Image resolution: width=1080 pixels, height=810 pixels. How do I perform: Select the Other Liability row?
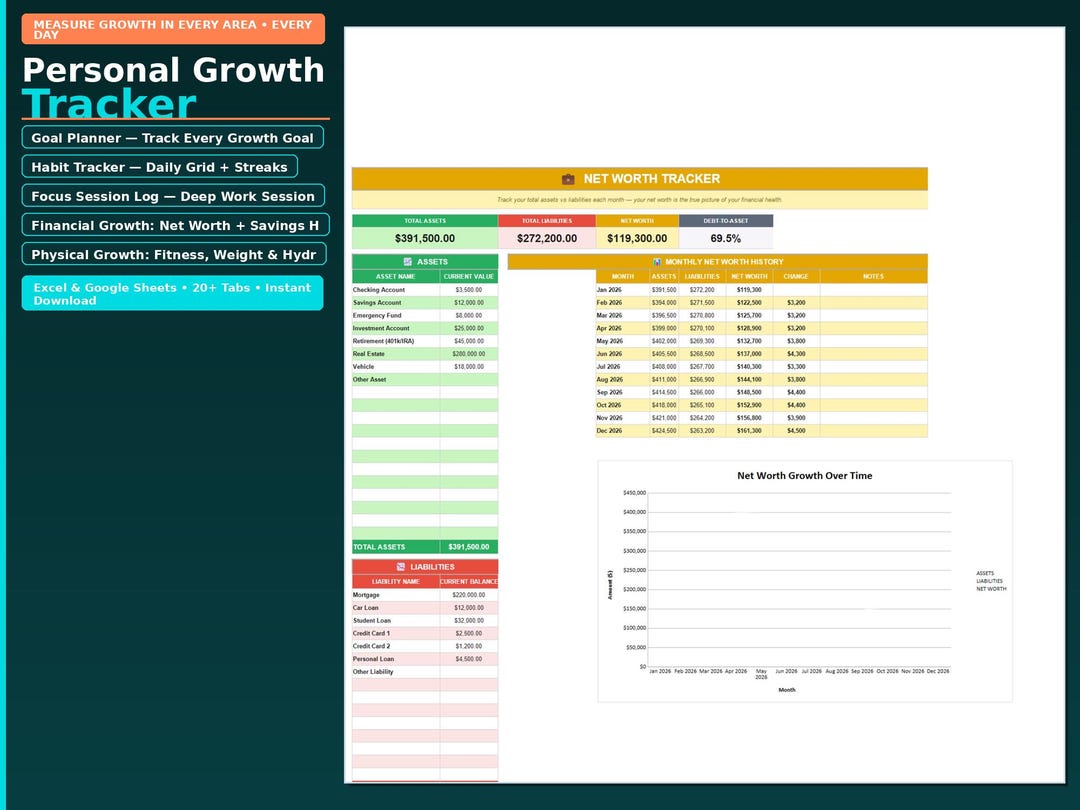pos(425,672)
